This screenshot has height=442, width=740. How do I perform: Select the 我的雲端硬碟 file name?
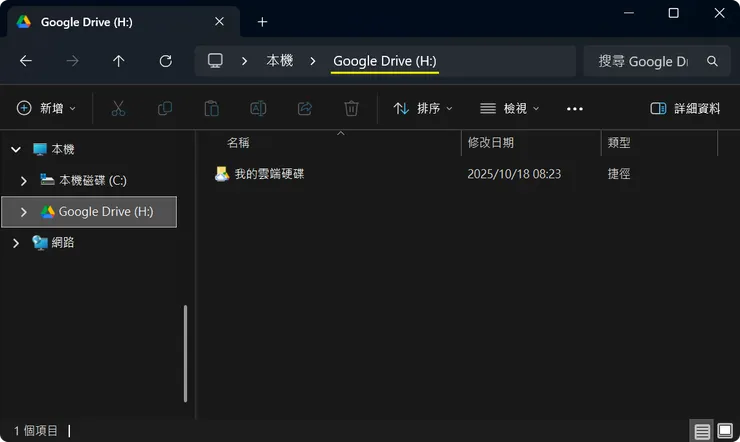[269, 174]
